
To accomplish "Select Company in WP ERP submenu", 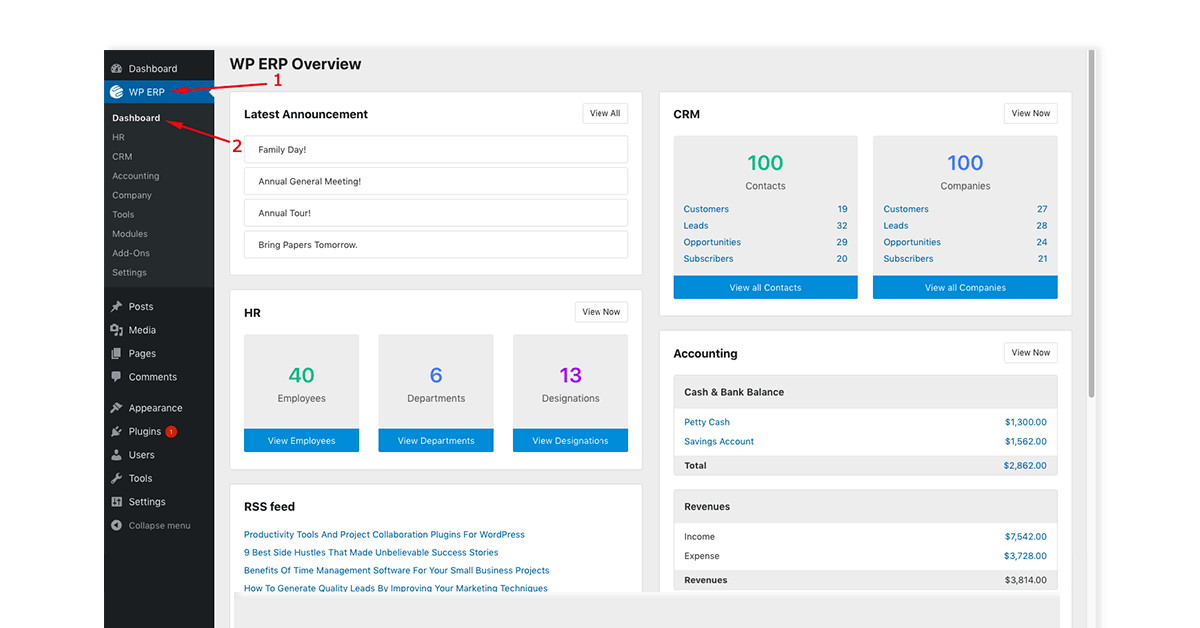I will pyautogui.click(x=132, y=196).
